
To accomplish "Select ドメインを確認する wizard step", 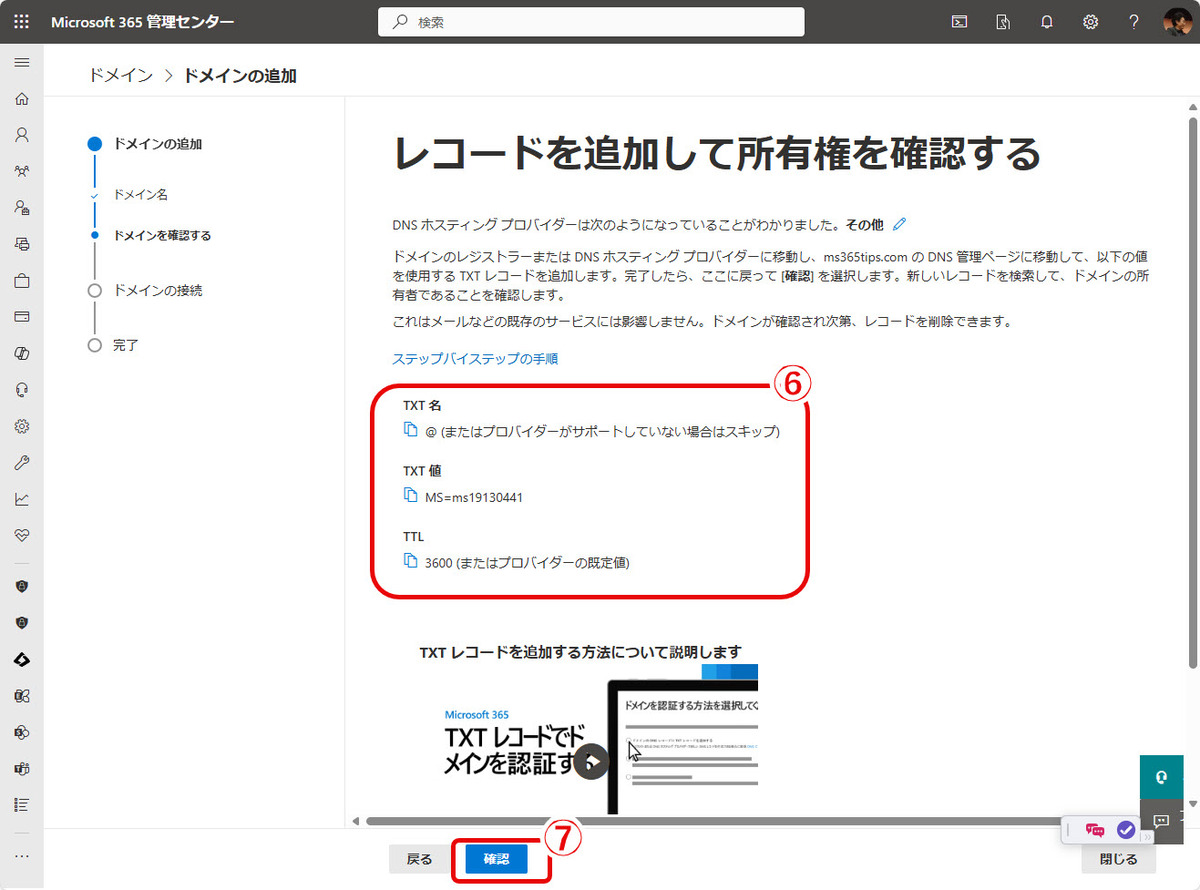I will (x=162, y=236).
